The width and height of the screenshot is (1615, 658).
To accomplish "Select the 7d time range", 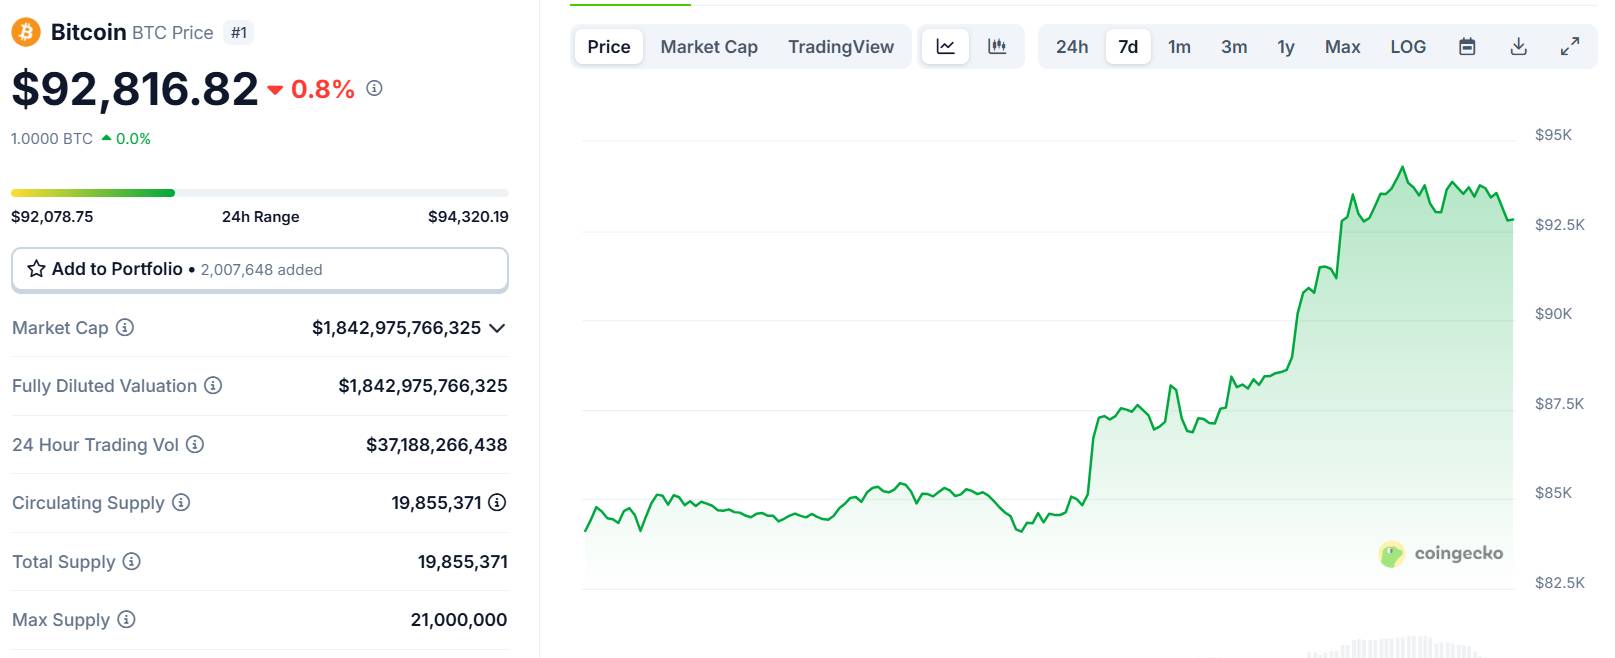I will tap(1128, 47).
